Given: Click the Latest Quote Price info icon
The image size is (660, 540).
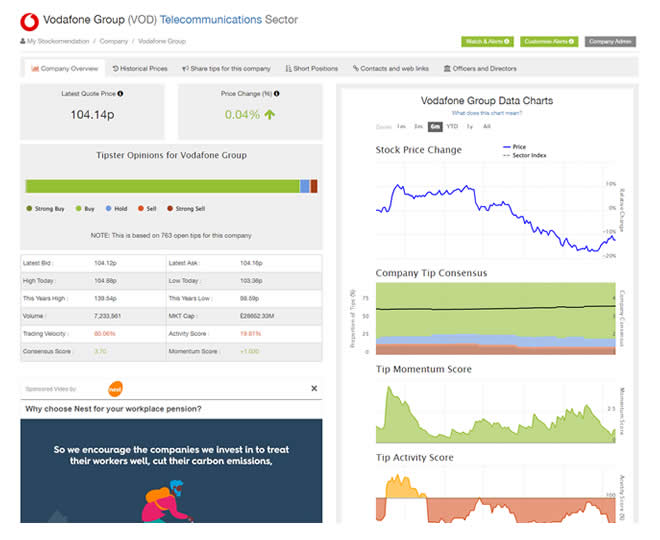Looking at the screenshot, I should coord(121,94).
